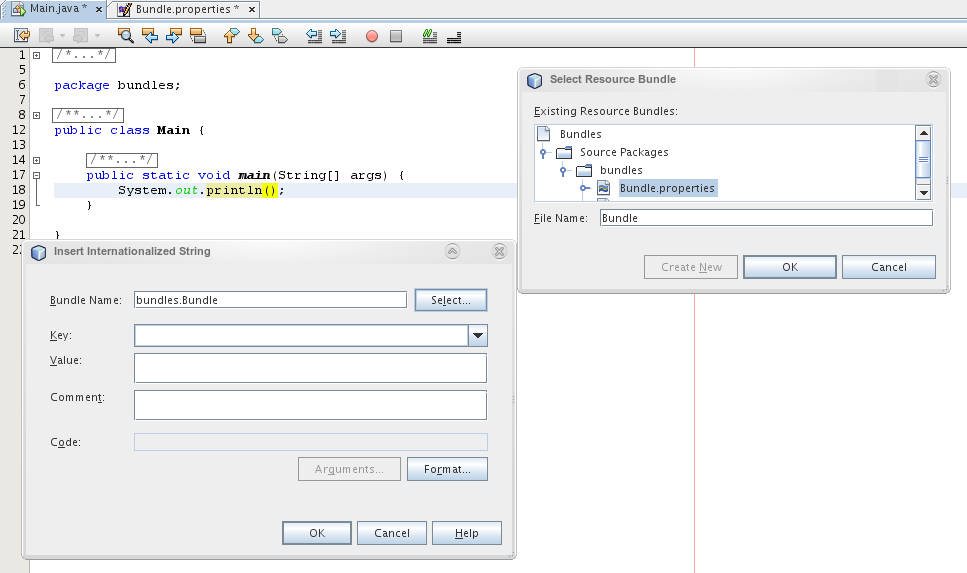
Task: Click the disabled Arguments... button
Action: click(349, 469)
